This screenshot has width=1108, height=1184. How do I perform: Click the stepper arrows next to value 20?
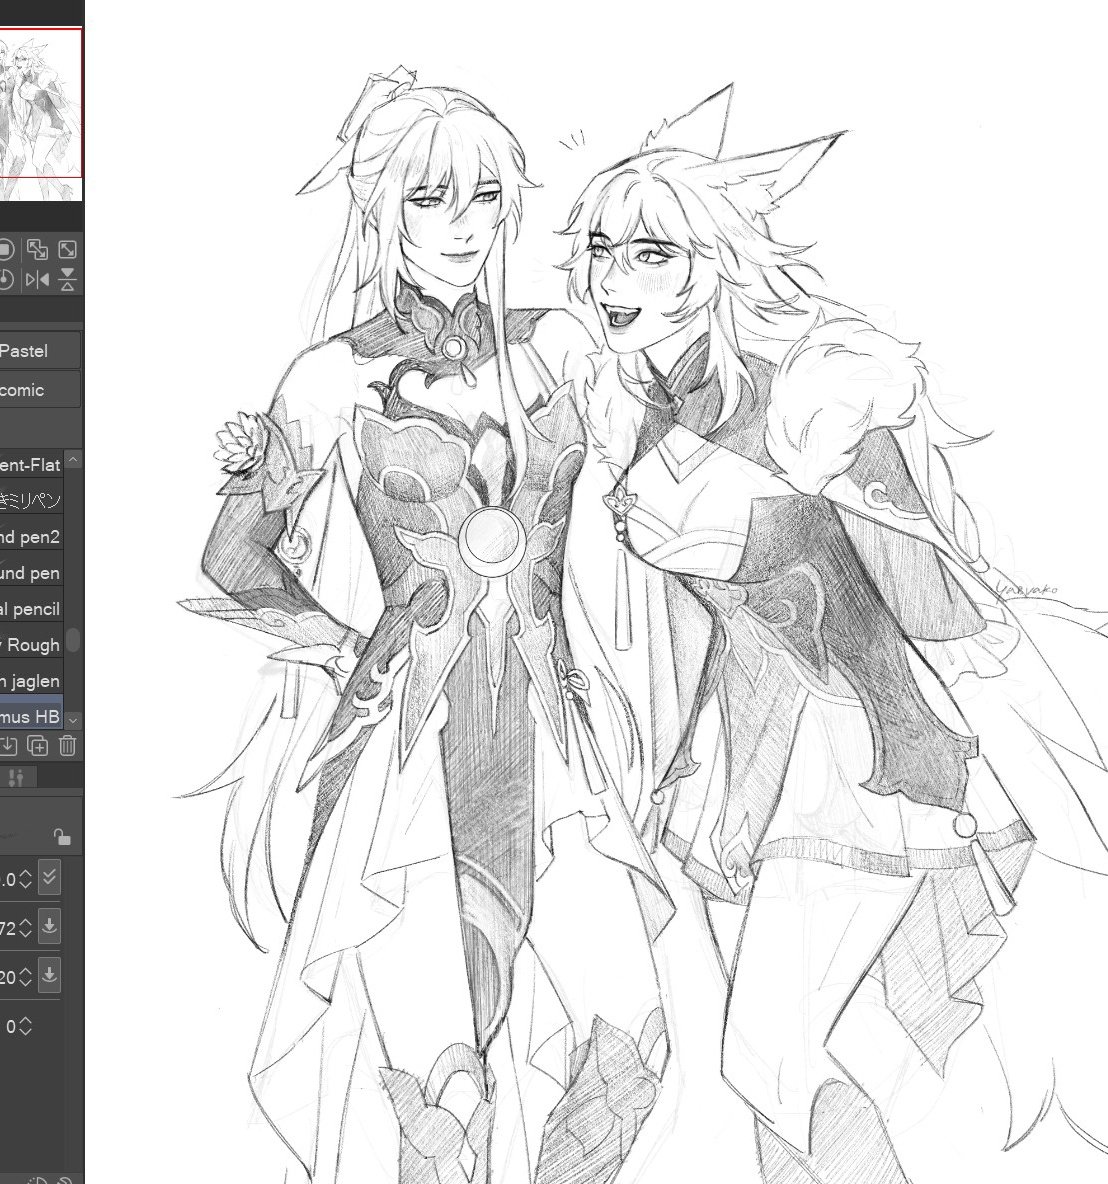(x=25, y=976)
